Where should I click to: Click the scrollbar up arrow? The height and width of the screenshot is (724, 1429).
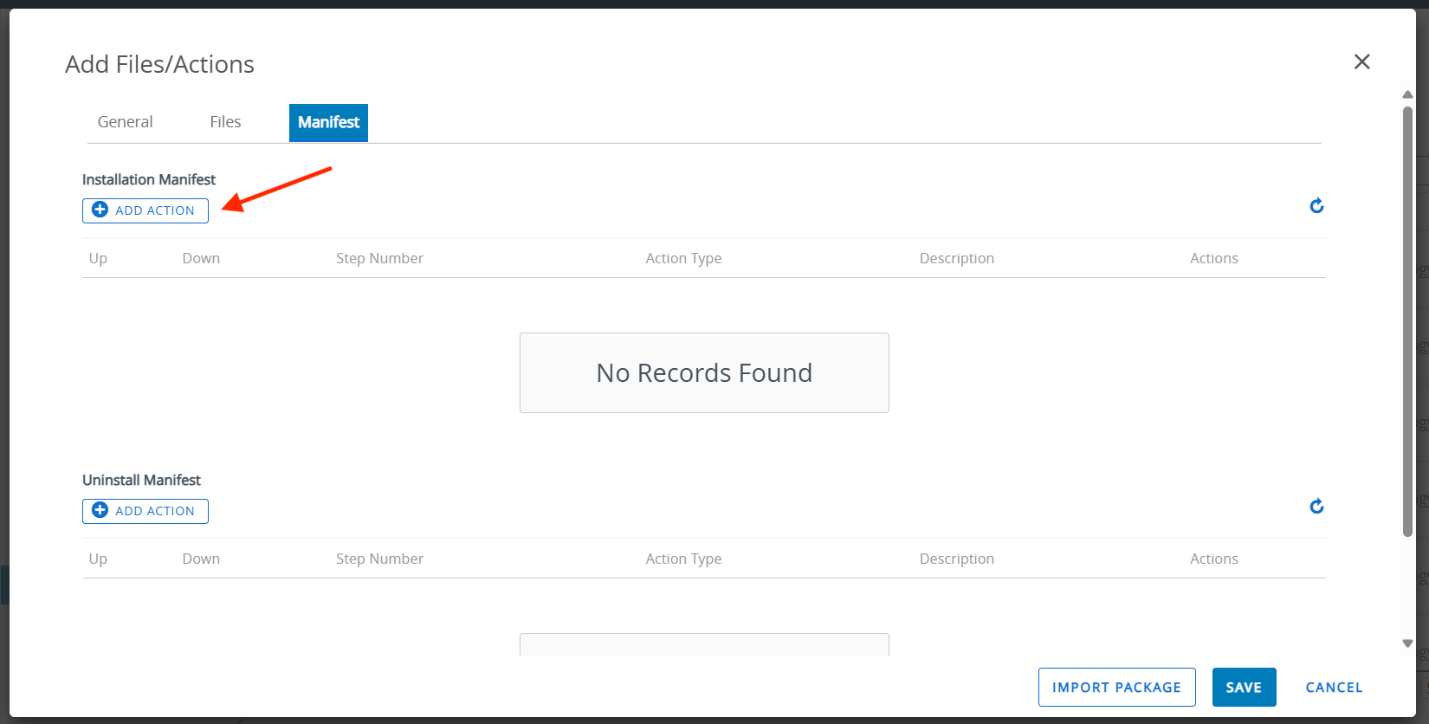[1407, 95]
